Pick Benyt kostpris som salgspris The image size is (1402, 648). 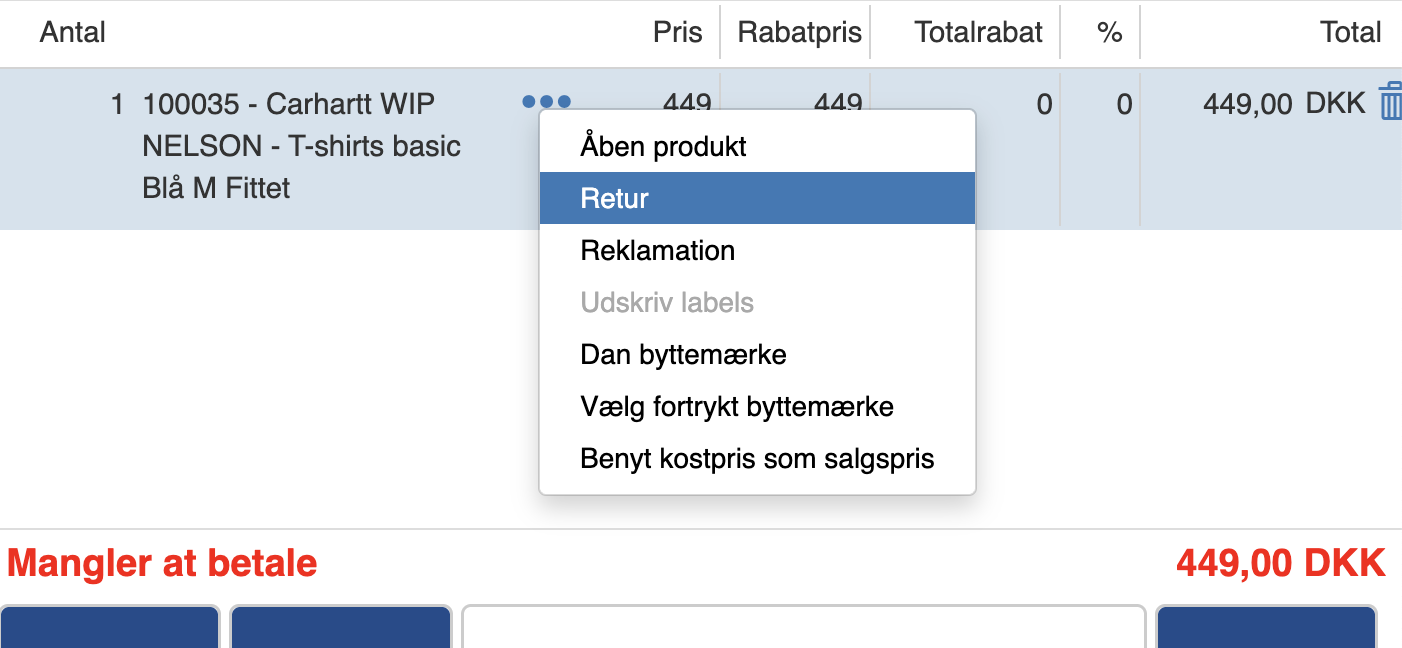point(757,459)
